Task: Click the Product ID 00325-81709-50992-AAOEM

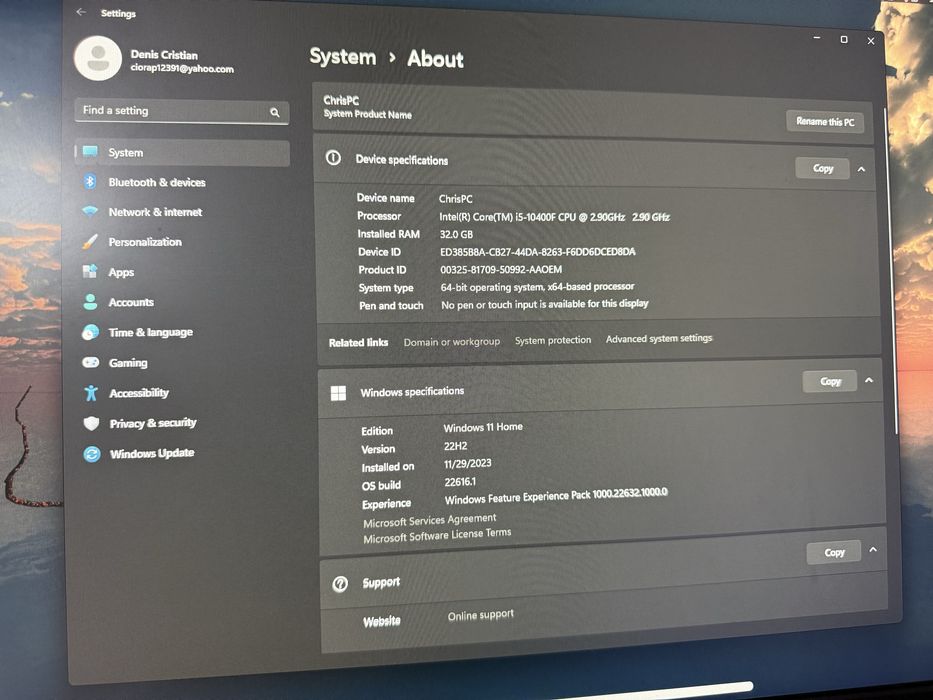Action: tap(501, 270)
